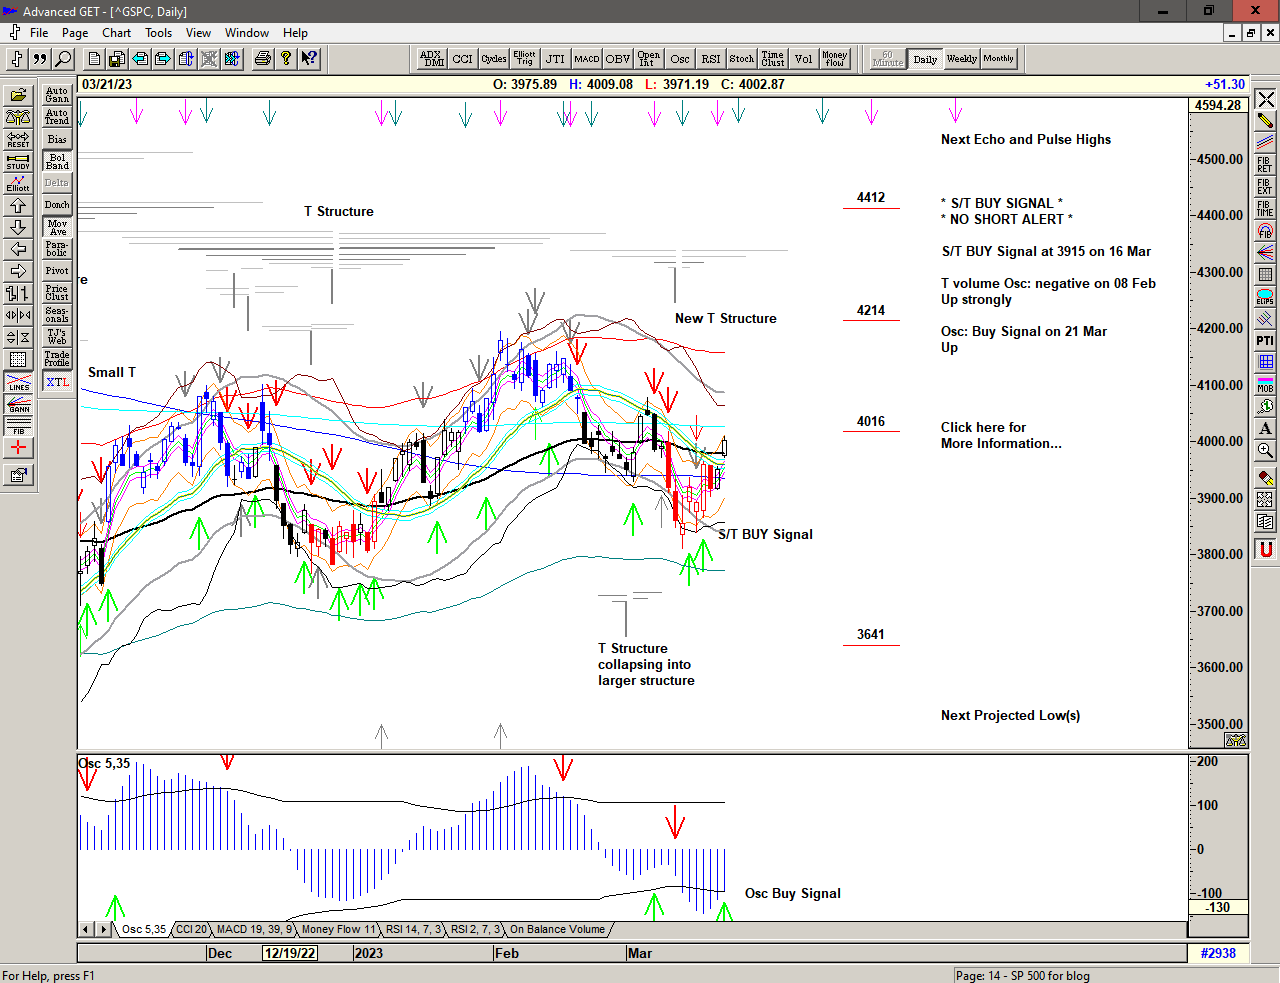Click the Stoch indicator button
The image size is (1280, 983).
(741, 59)
